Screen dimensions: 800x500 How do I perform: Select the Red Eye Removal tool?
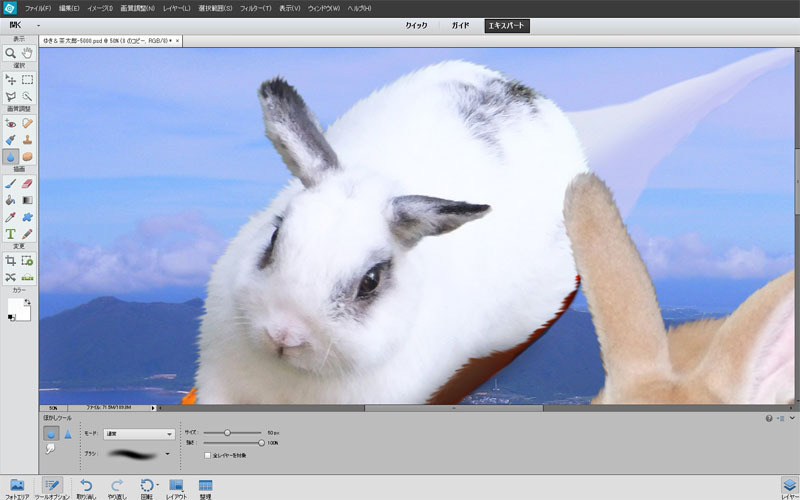(10, 123)
